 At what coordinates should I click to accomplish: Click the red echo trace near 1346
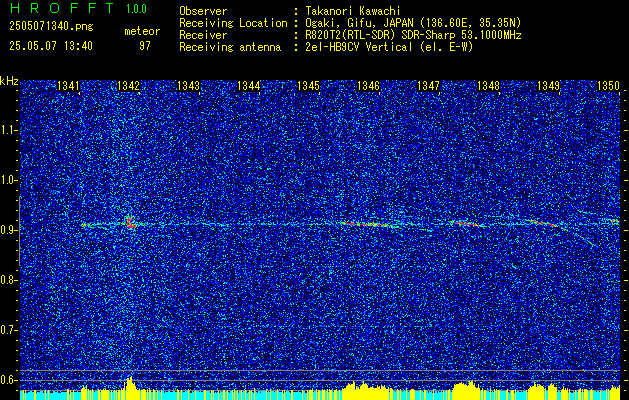(365, 224)
